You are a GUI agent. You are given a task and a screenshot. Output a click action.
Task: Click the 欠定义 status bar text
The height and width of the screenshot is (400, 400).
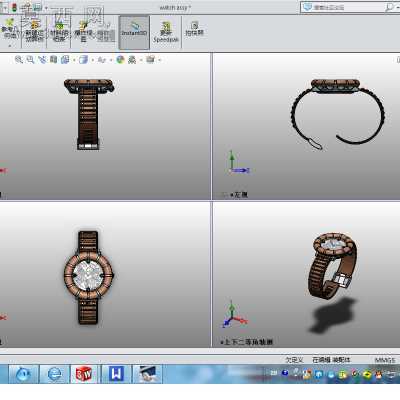pos(294,360)
